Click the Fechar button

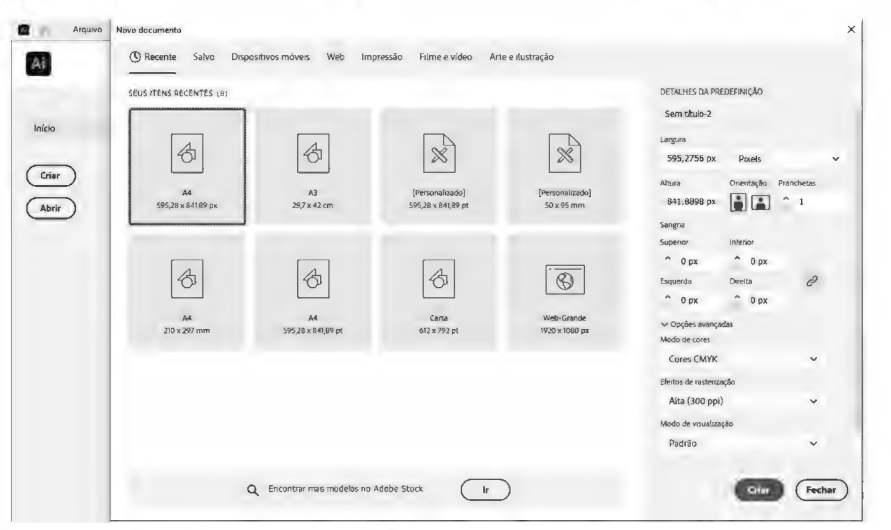pyautogui.click(x=821, y=490)
